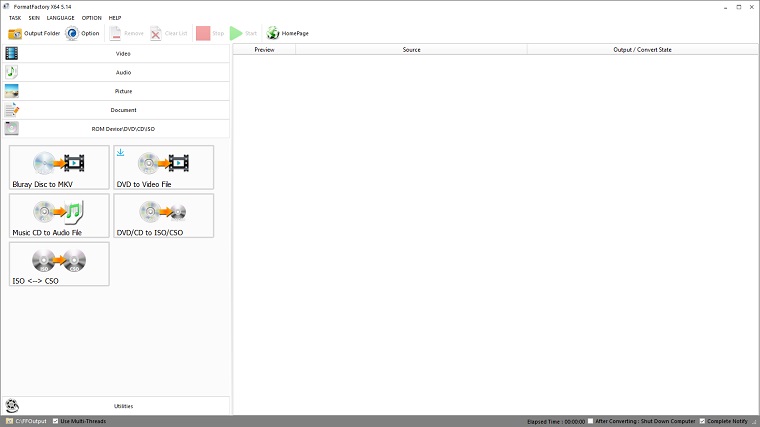
Task: Click the Elapsed Time status text
Action: (x=556, y=422)
